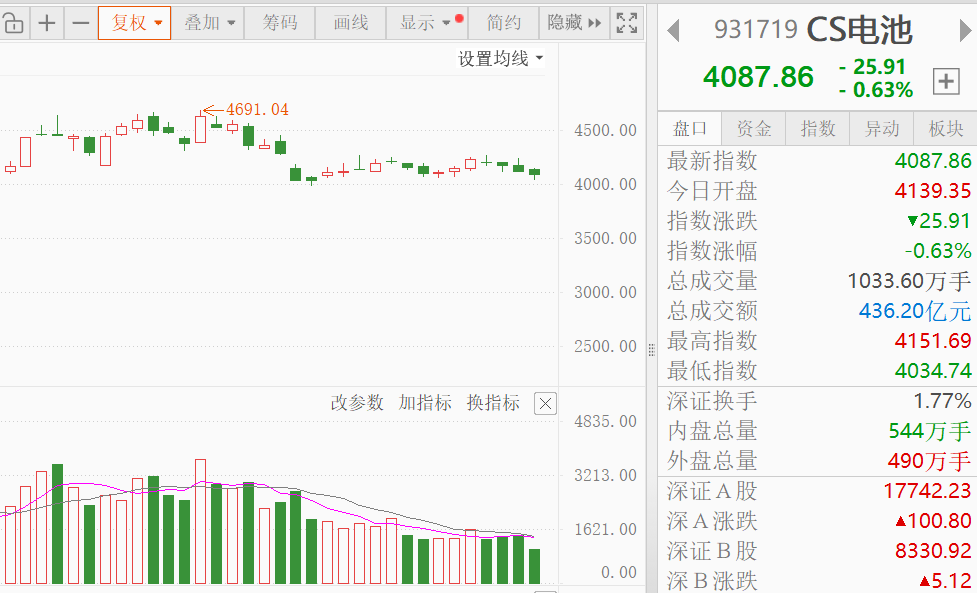Click 隐藏 to hide side panel
This screenshot has height=593, width=977.
pos(574,23)
